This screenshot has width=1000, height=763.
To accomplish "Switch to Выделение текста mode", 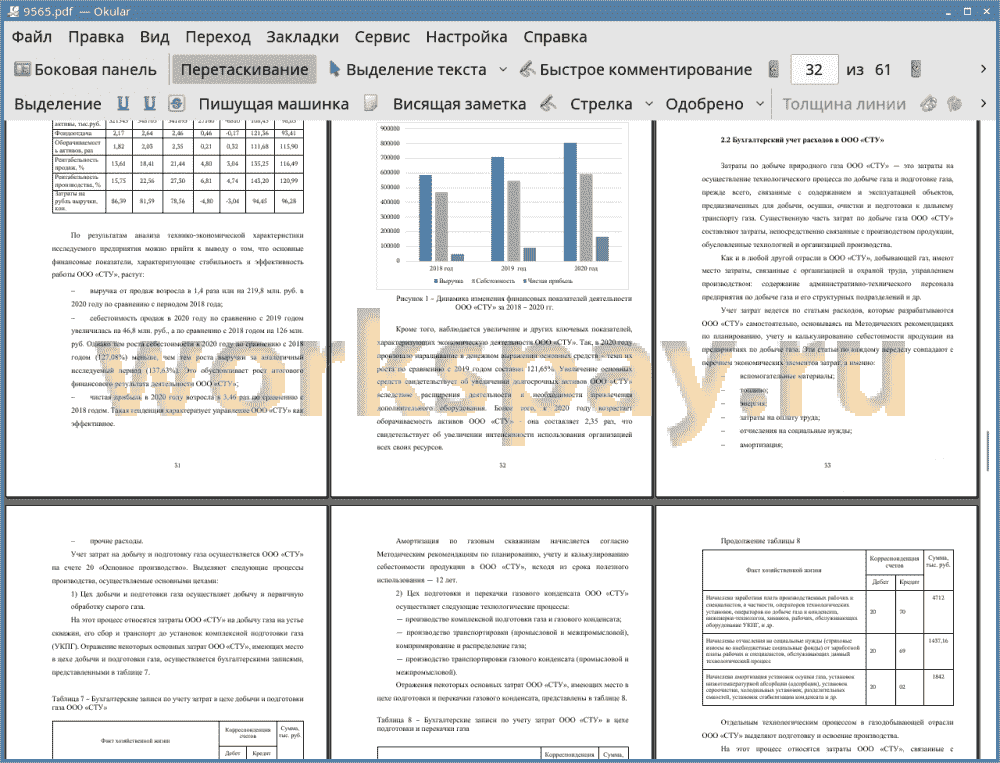I will (408, 69).
